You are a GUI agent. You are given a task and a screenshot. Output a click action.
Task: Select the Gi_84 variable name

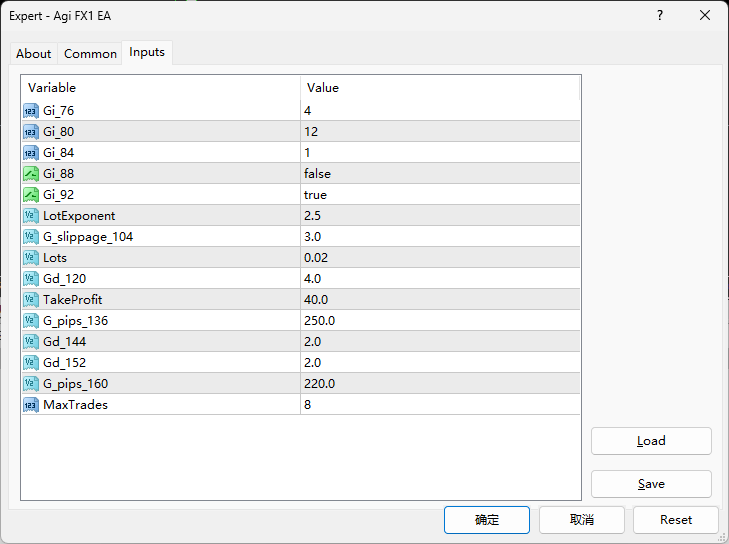59,153
